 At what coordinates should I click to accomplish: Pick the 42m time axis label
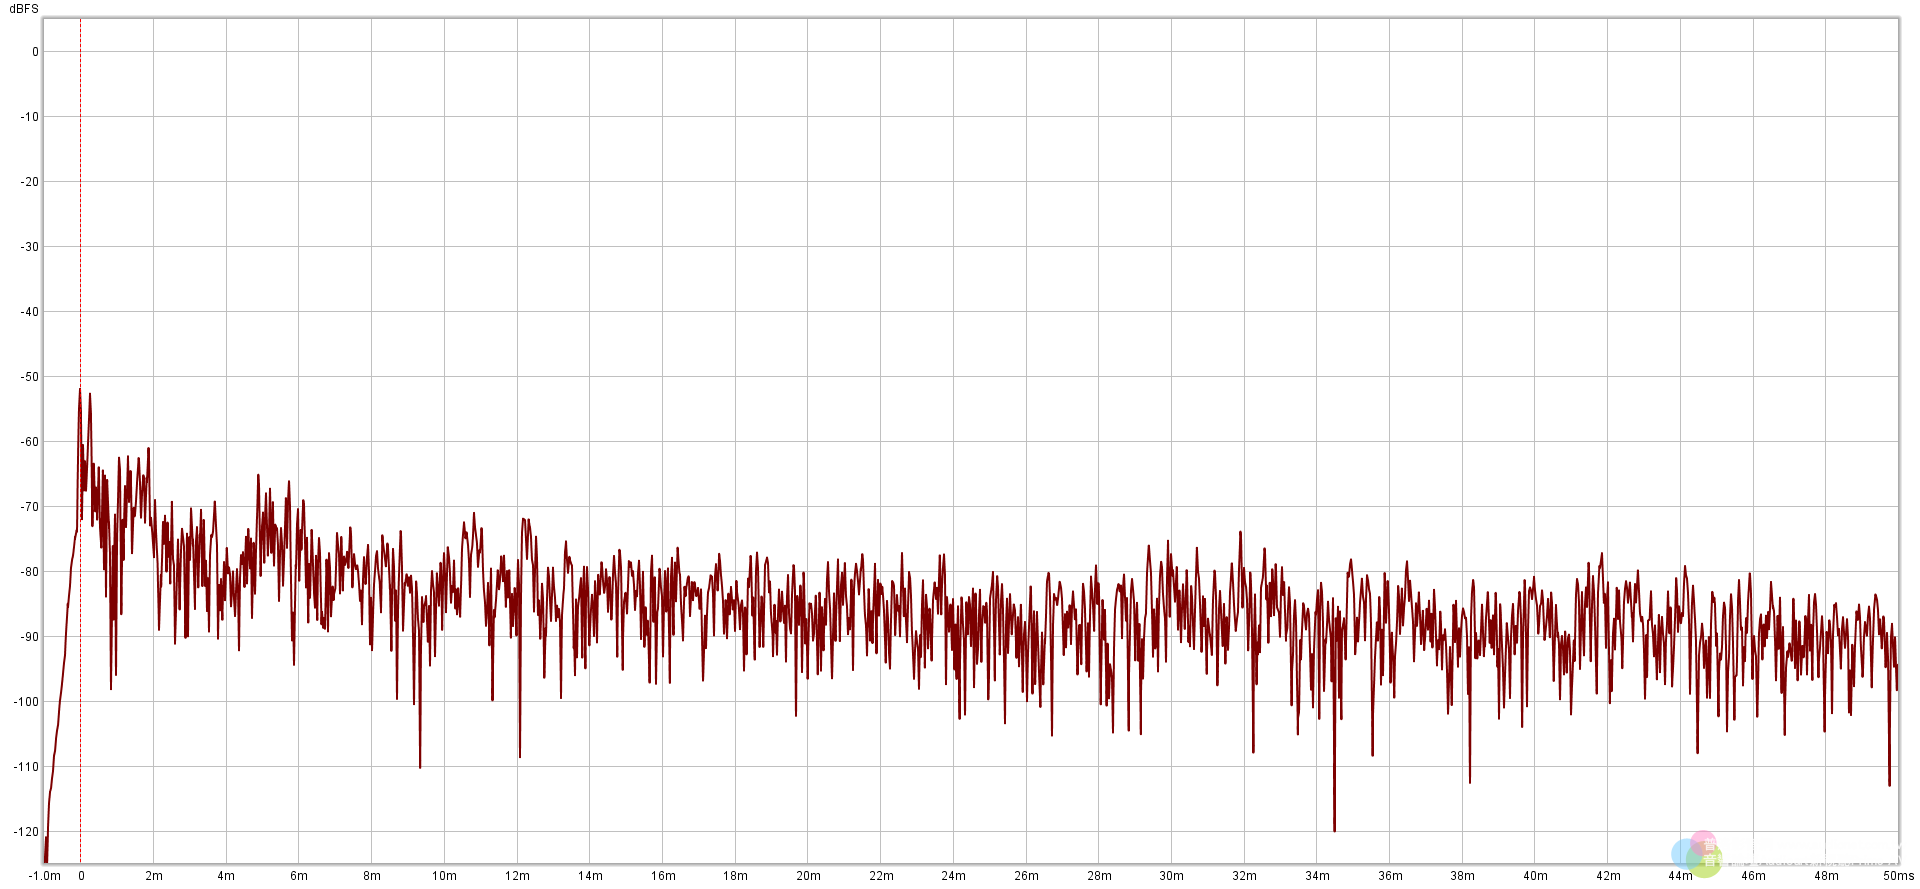coord(1609,876)
